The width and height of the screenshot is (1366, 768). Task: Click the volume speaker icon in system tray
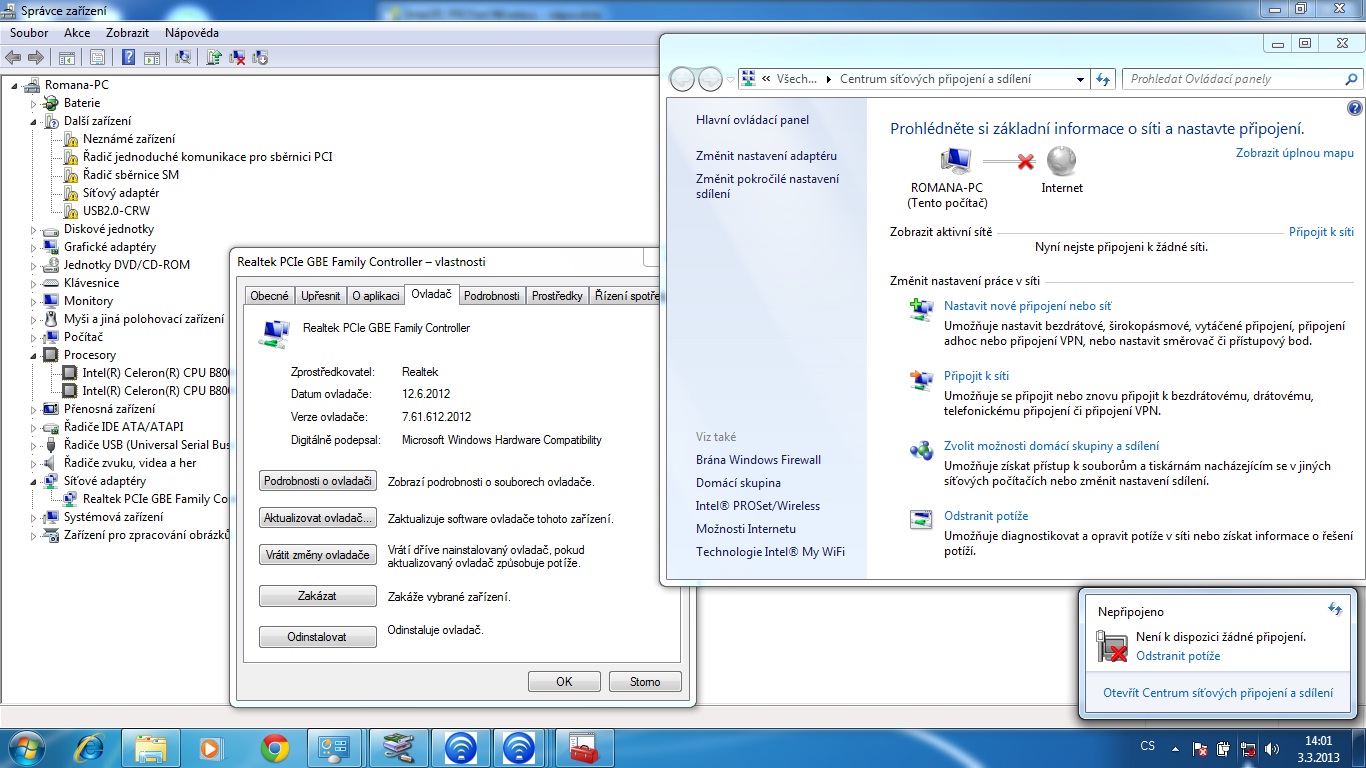click(x=1272, y=748)
